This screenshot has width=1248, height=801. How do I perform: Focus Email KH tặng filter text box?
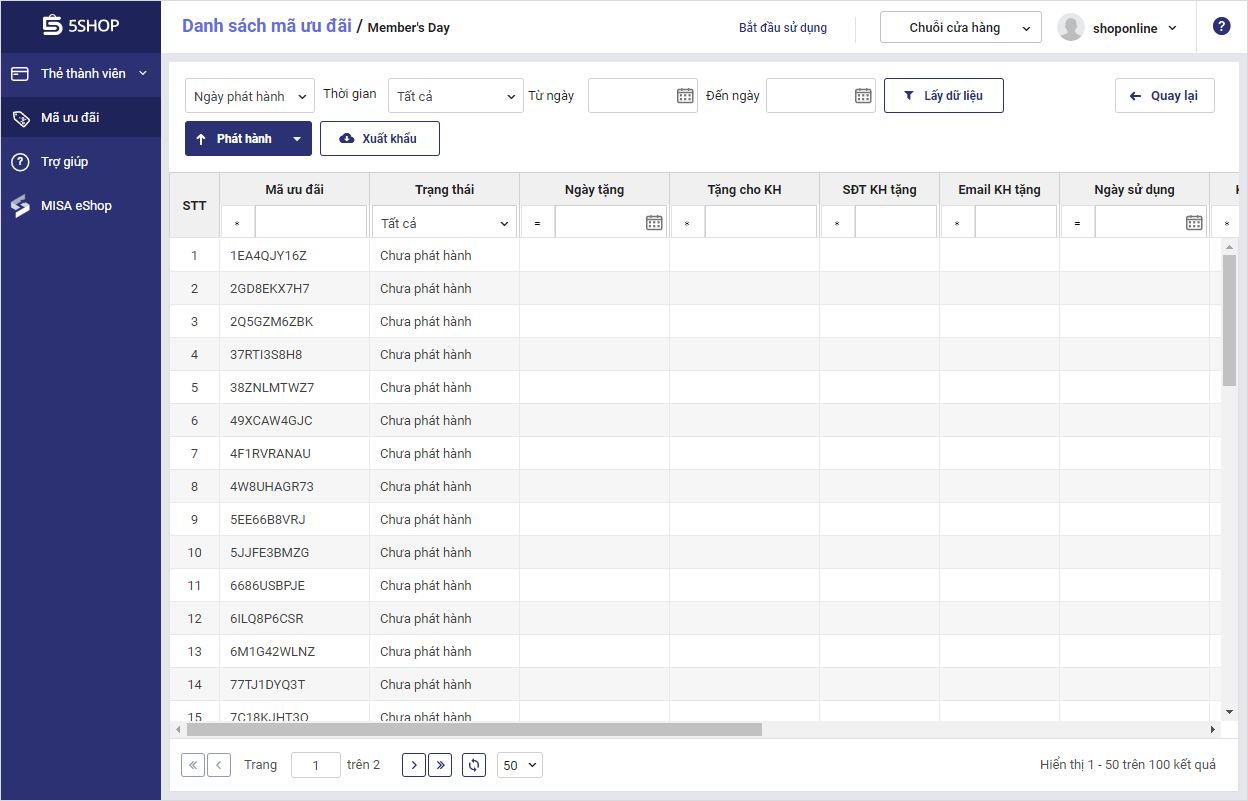[x=1016, y=223]
